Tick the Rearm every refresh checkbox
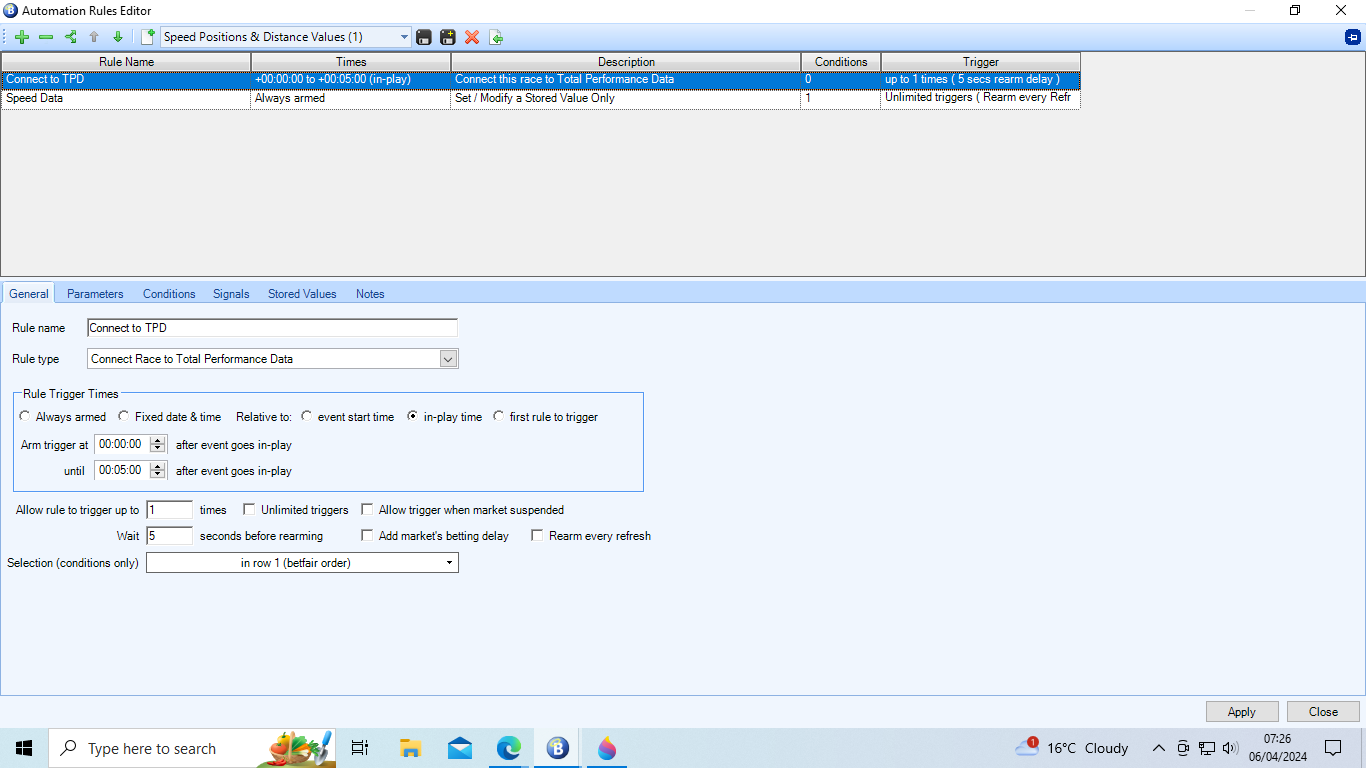Image resolution: width=1366 pixels, height=768 pixels. (538, 536)
